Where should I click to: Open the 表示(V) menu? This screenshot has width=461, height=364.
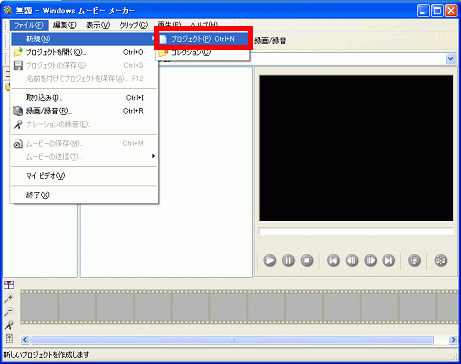(98, 25)
